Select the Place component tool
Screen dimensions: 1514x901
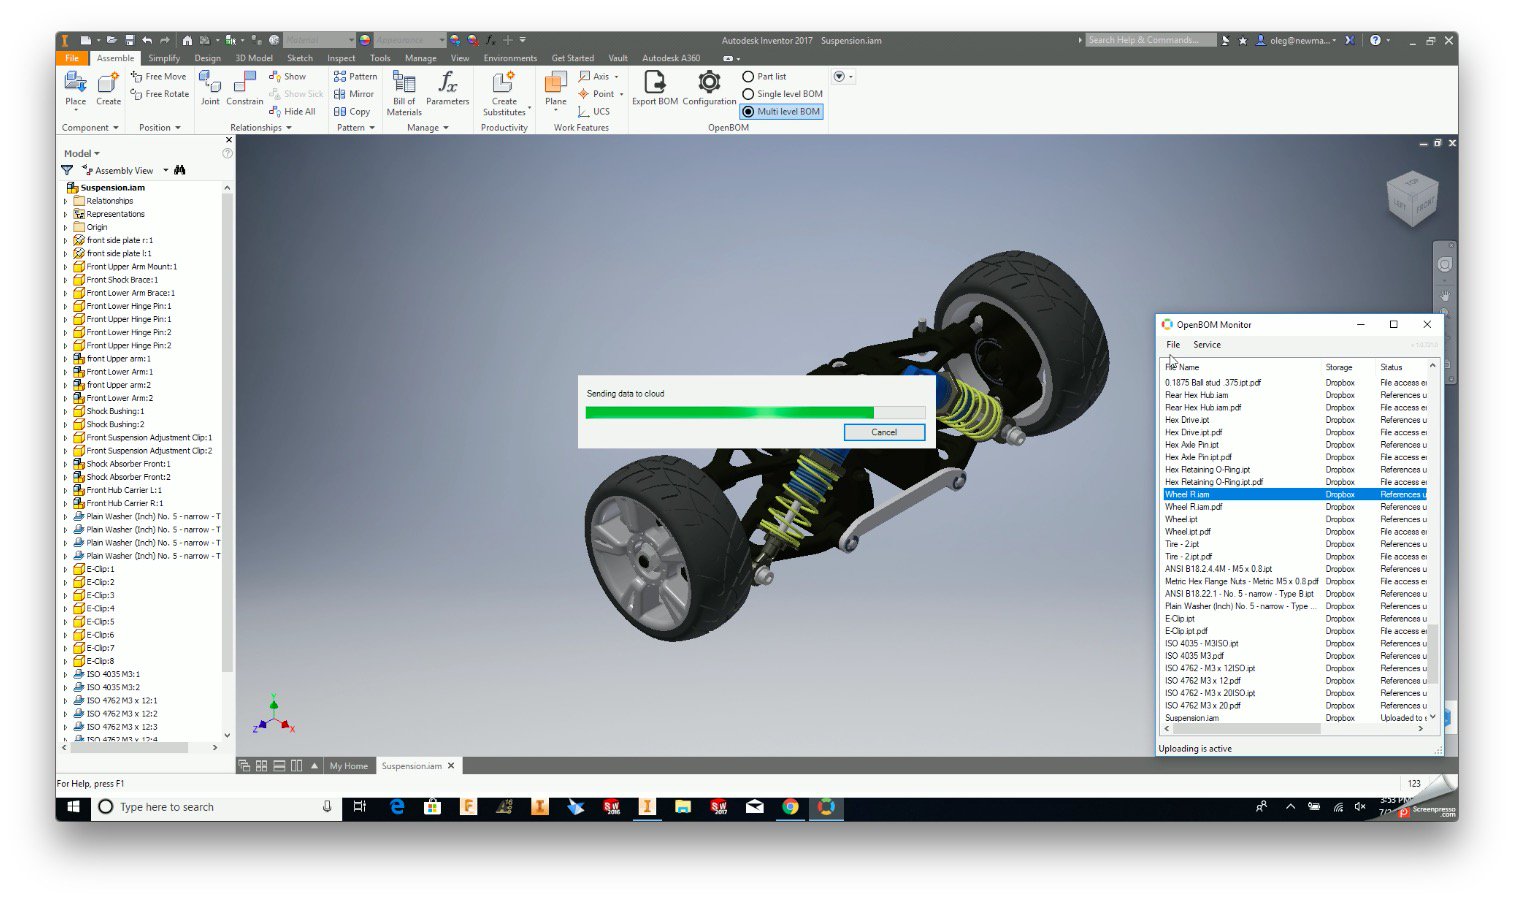click(x=74, y=90)
